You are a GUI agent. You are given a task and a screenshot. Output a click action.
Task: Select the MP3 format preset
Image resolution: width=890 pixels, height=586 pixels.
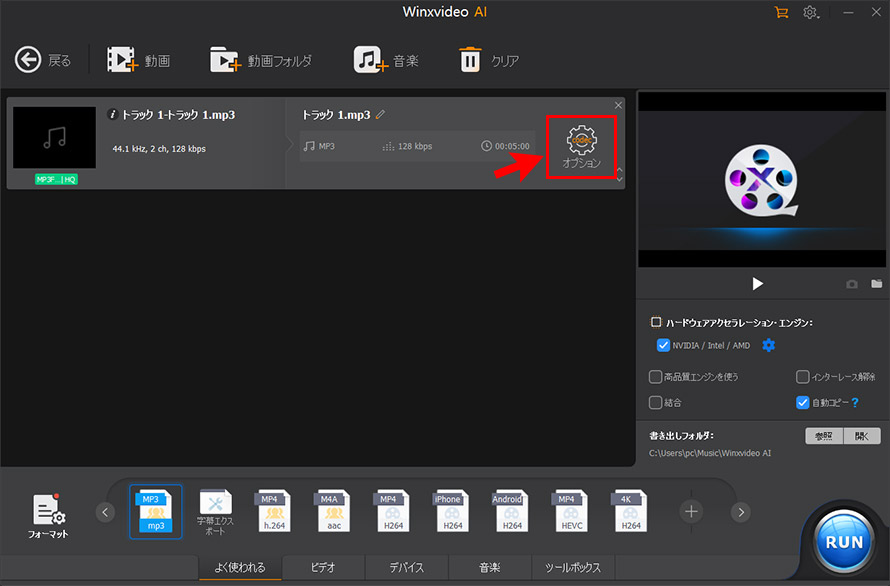coord(156,511)
